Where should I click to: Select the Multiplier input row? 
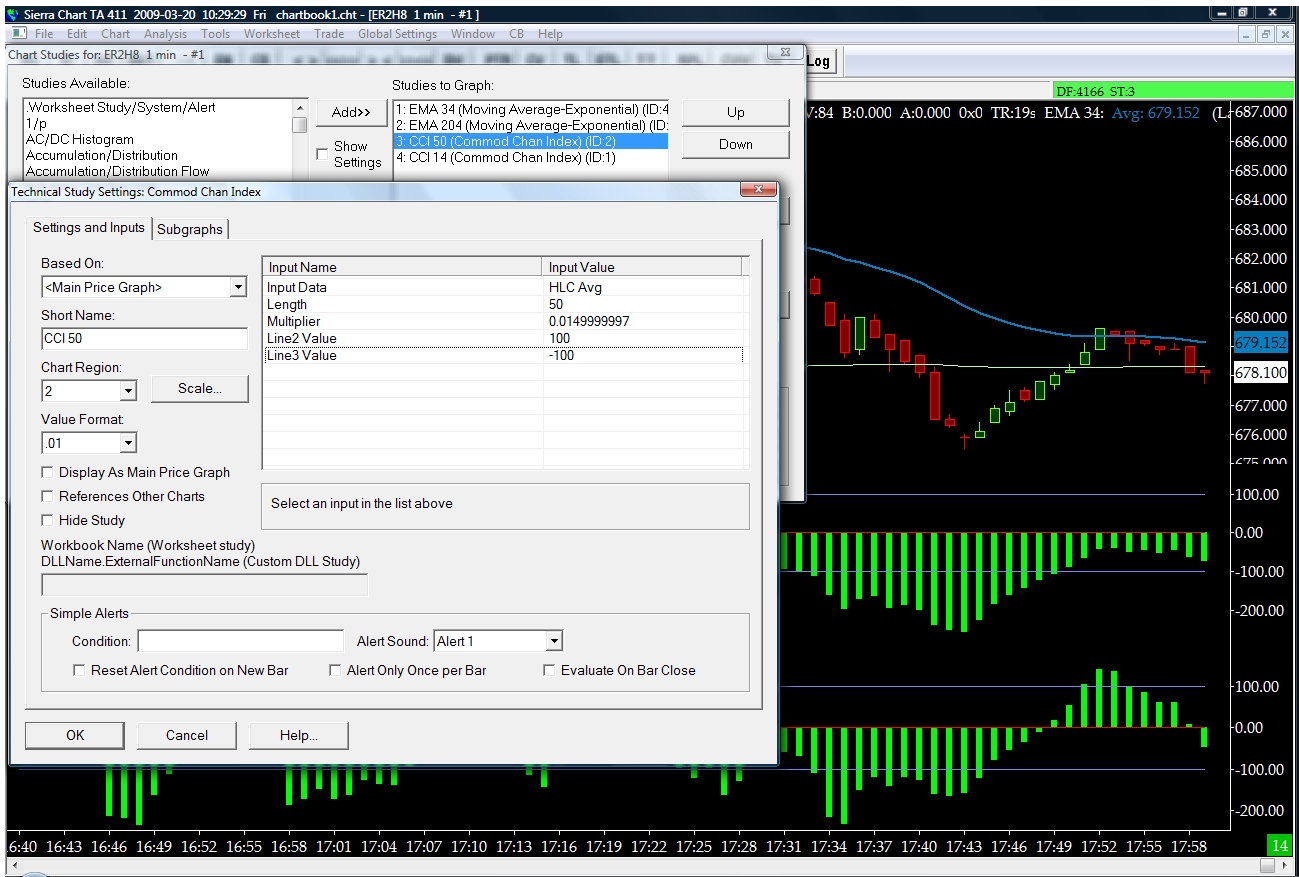(x=504, y=321)
